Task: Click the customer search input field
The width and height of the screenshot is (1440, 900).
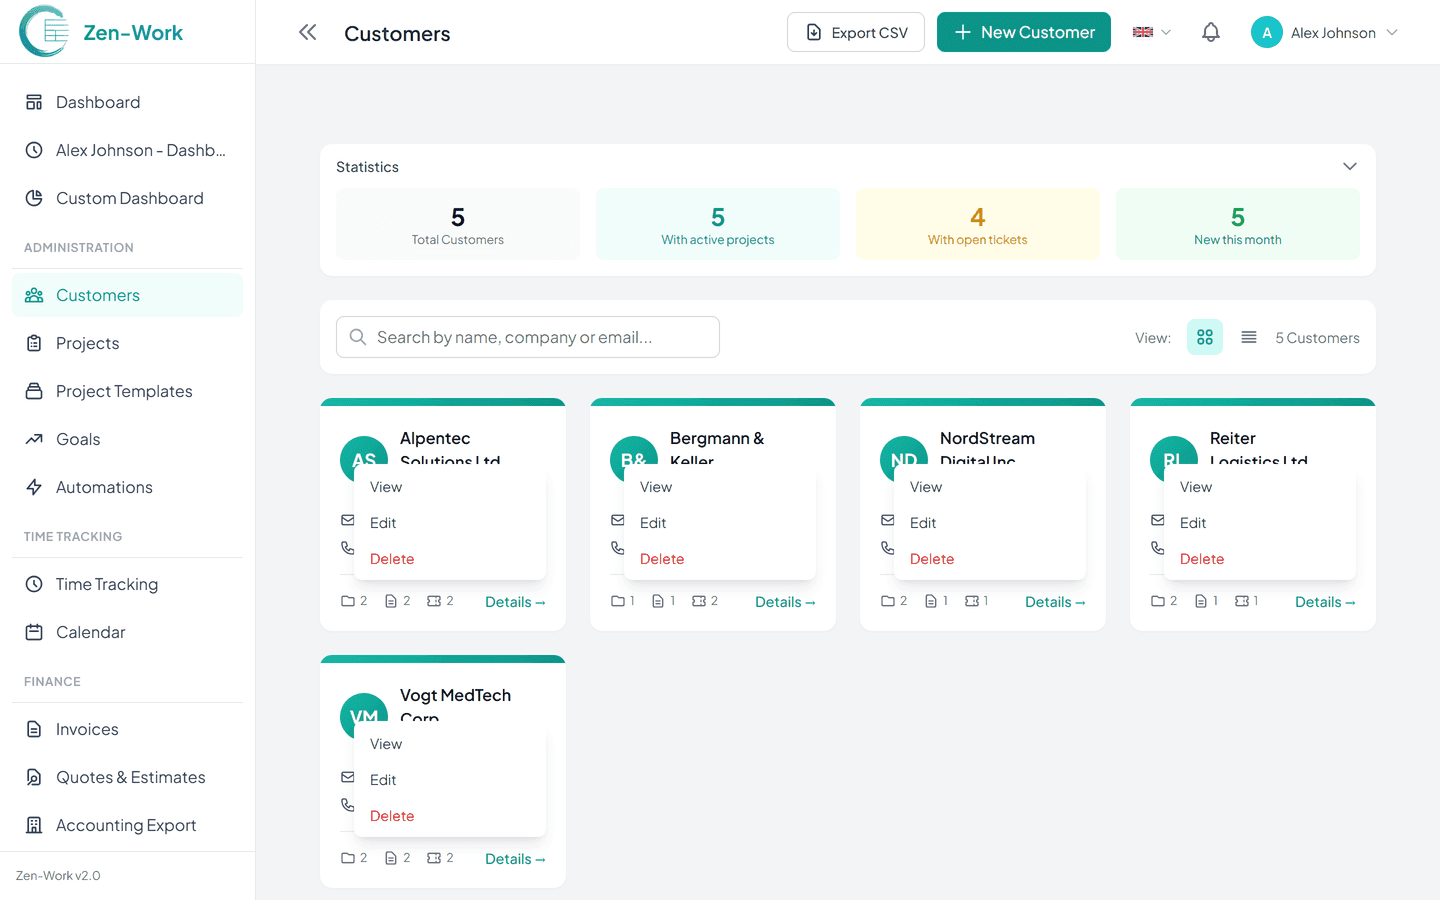Action: pyautogui.click(x=527, y=337)
